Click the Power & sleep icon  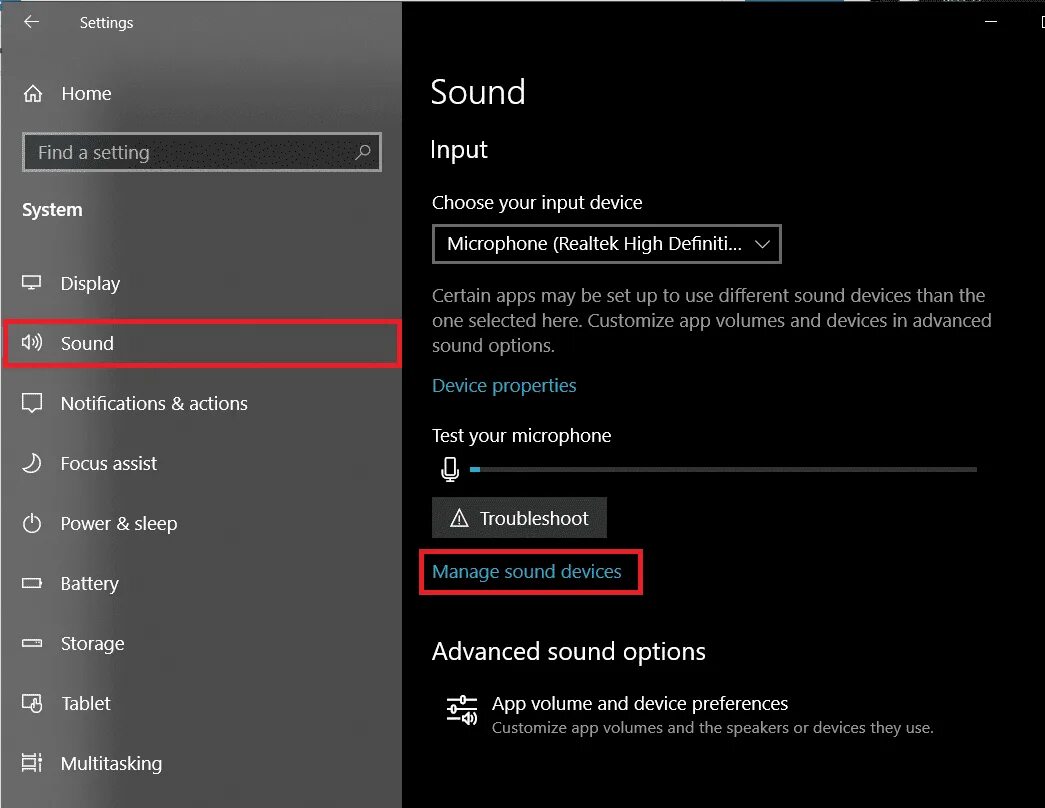click(x=33, y=523)
